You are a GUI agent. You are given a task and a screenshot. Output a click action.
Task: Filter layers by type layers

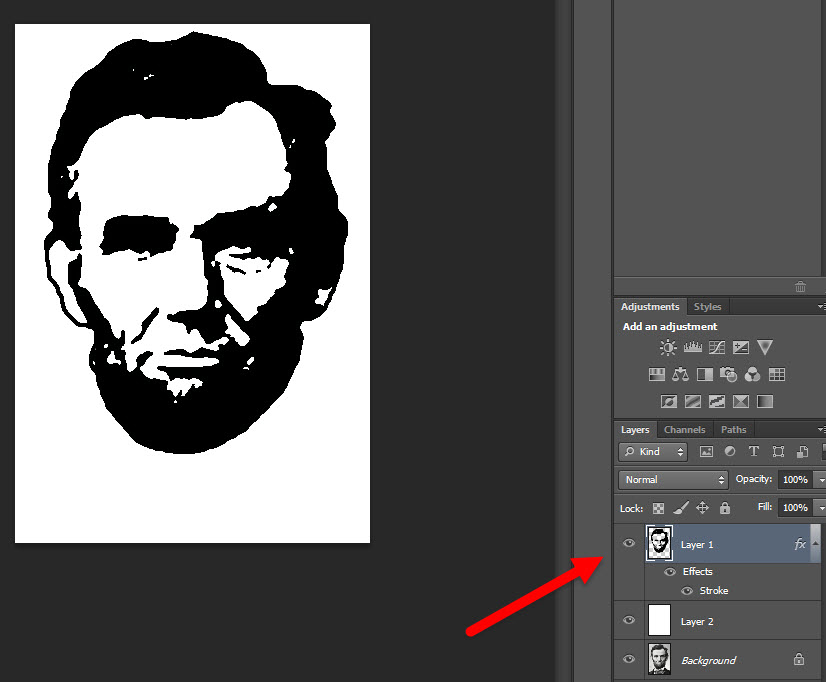(753, 452)
